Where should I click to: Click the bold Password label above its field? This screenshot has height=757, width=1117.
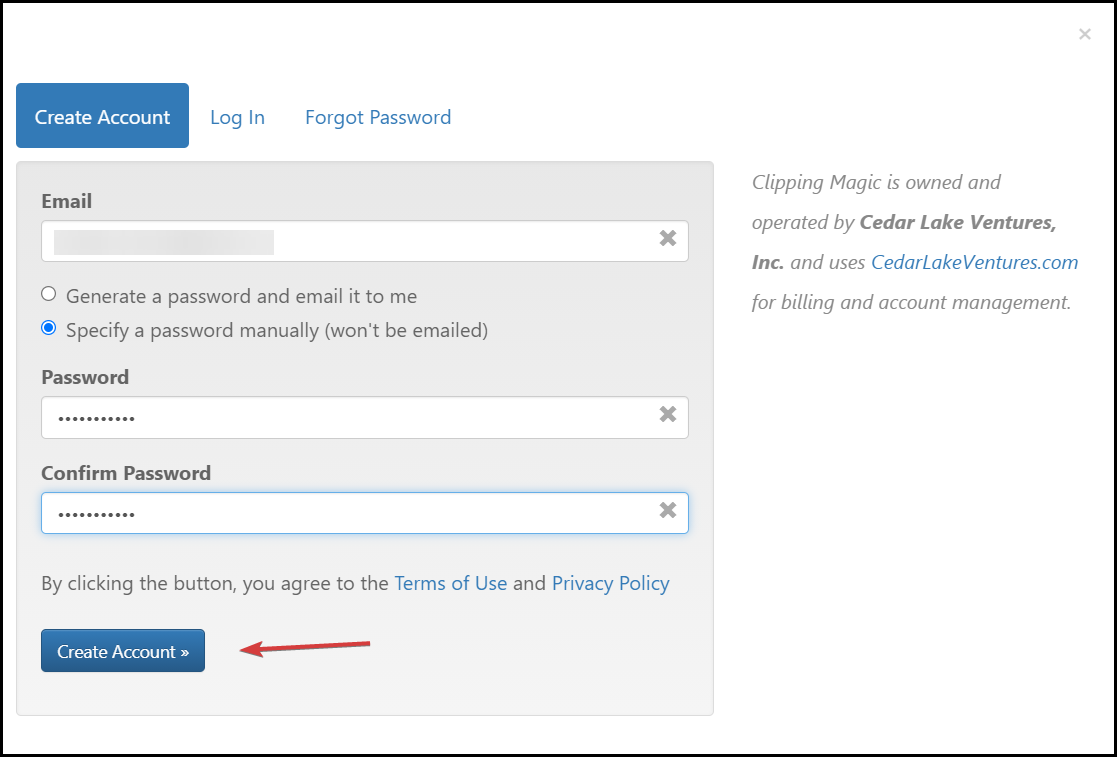coord(85,377)
